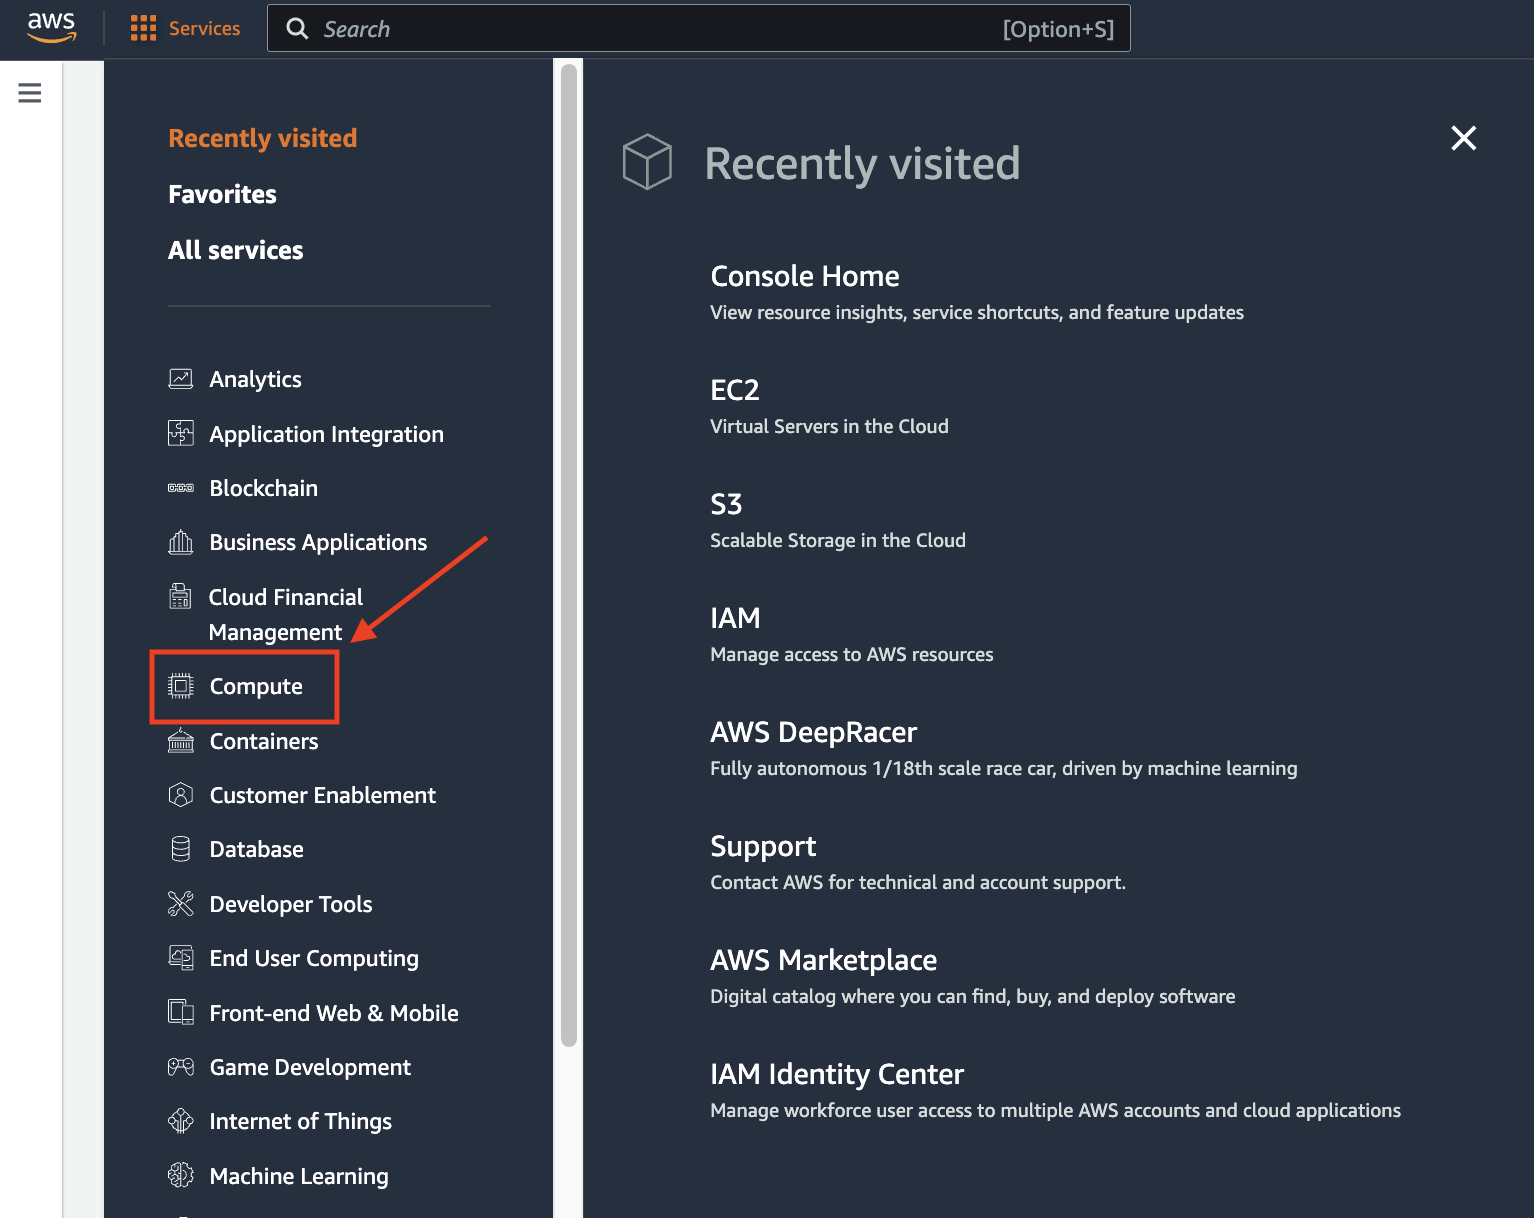Viewport: 1534px width, 1218px height.
Task: Open the Recently visited section
Action: point(262,138)
